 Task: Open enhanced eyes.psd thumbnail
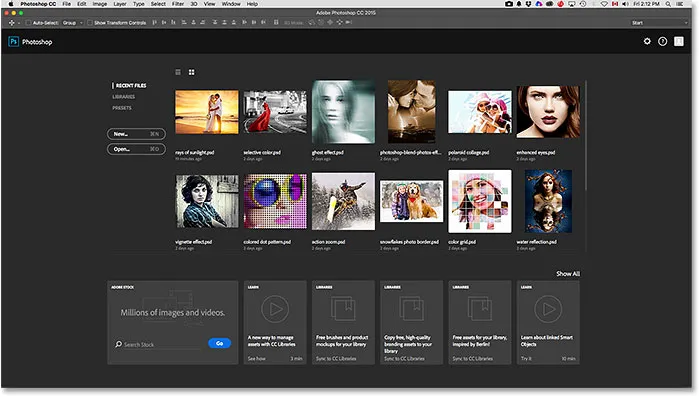point(548,112)
